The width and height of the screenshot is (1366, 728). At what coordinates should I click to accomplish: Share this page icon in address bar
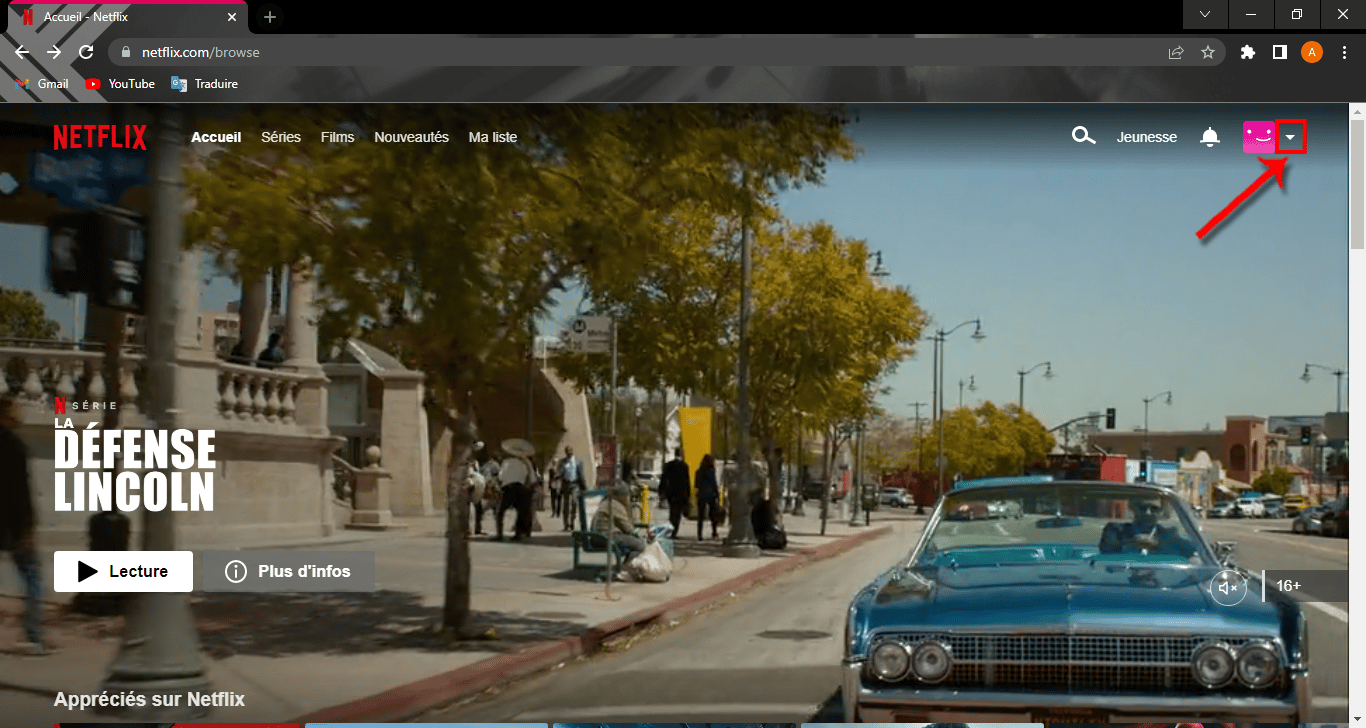coord(1176,52)
